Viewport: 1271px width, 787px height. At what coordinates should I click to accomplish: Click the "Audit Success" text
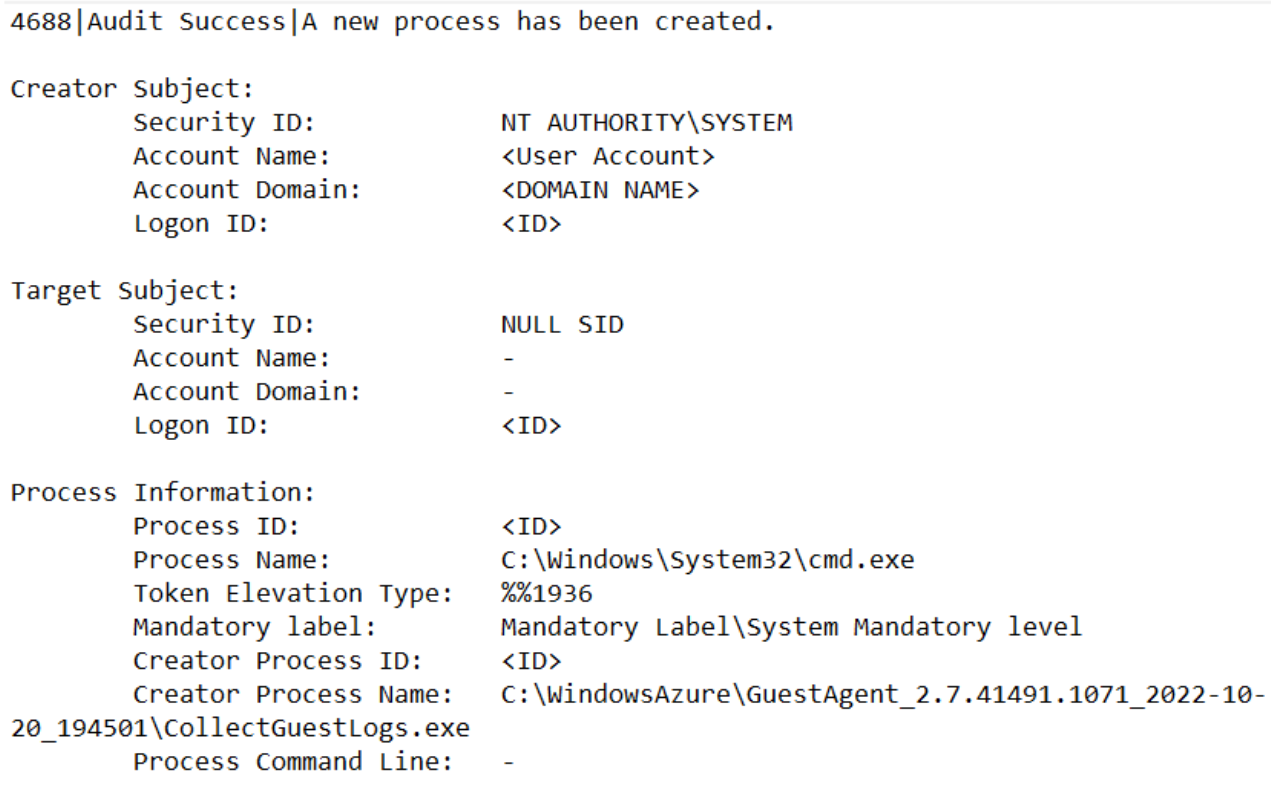[x=187, y=22]
